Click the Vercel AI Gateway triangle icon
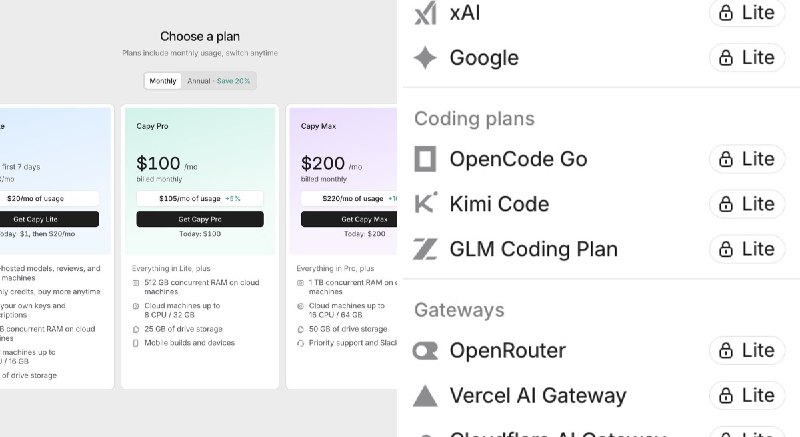 click(x=425, y=396)
